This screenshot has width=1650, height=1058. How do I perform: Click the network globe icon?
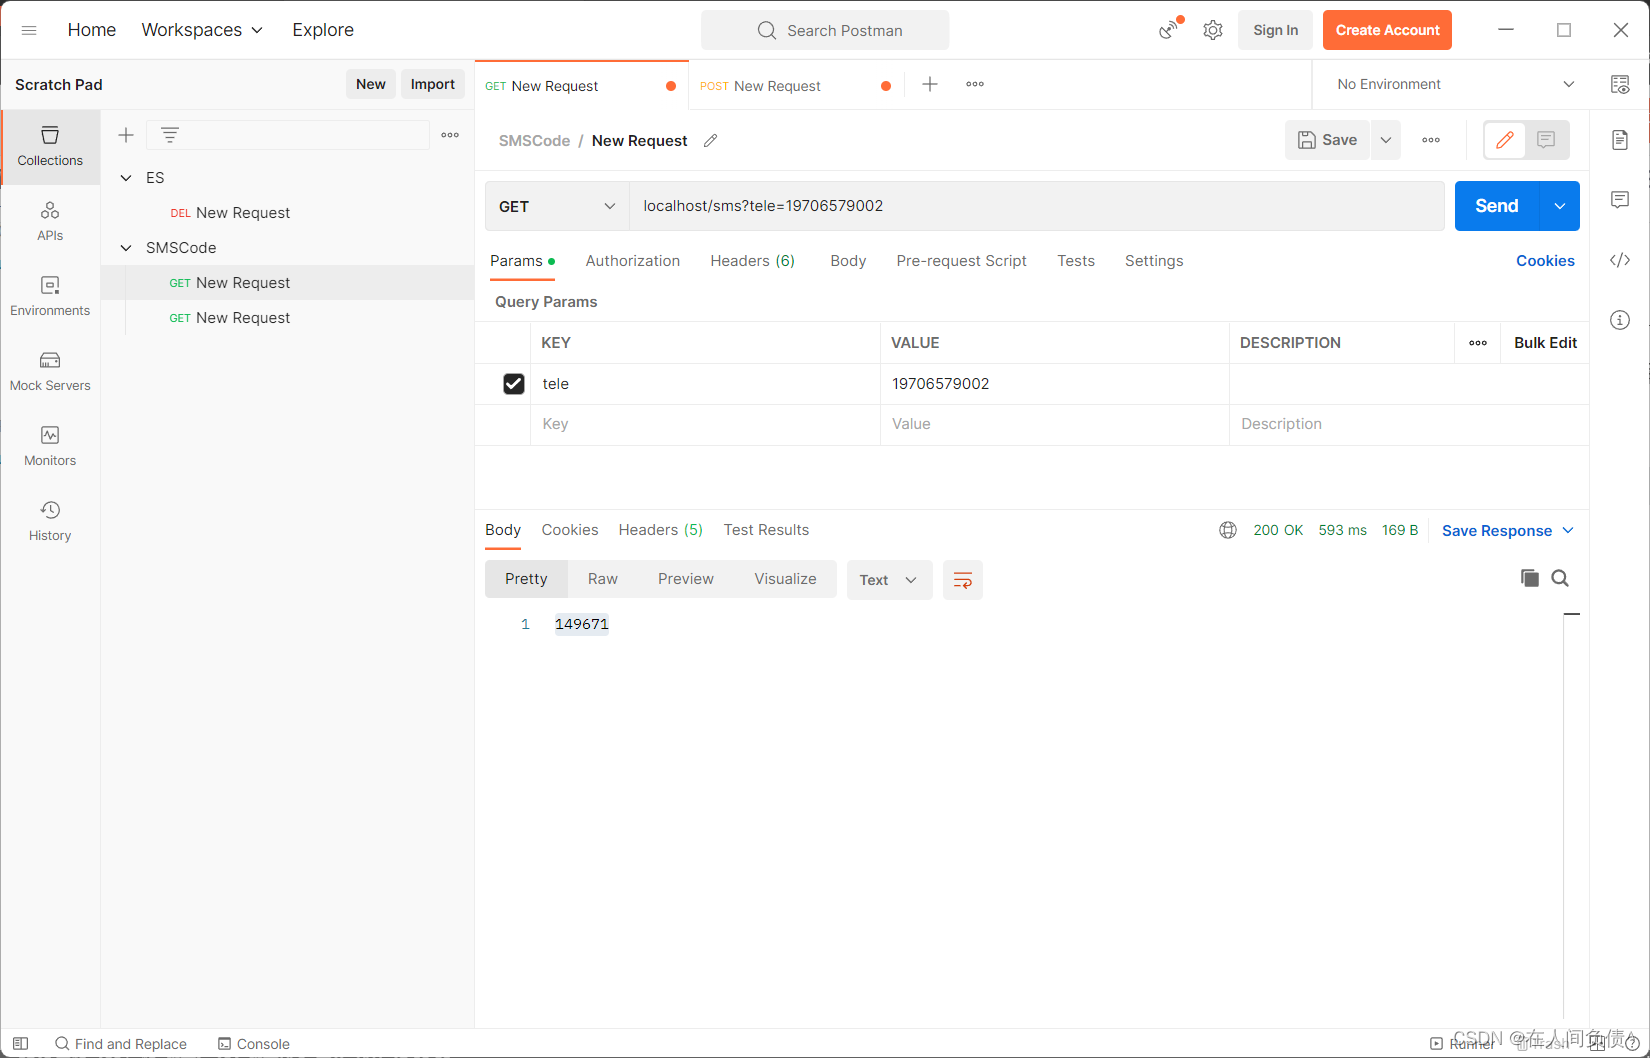1228,530
